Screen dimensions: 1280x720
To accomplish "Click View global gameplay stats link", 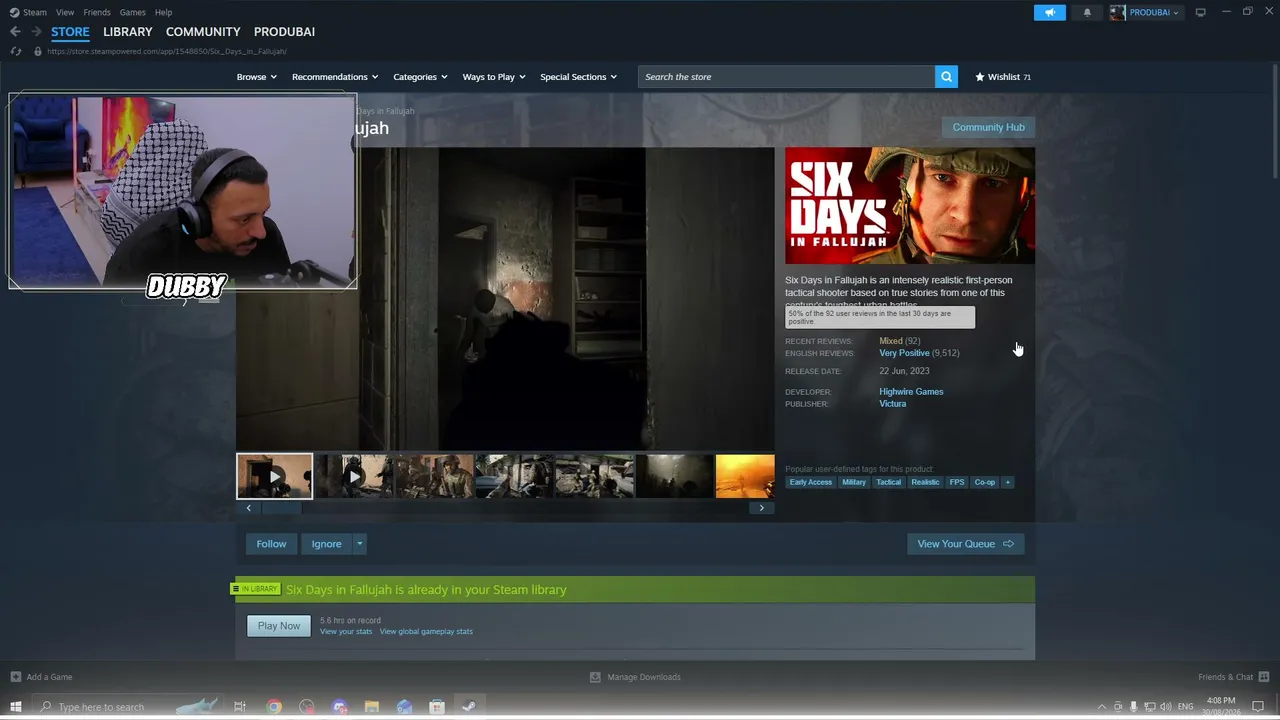I will click(x=426, y=632).
